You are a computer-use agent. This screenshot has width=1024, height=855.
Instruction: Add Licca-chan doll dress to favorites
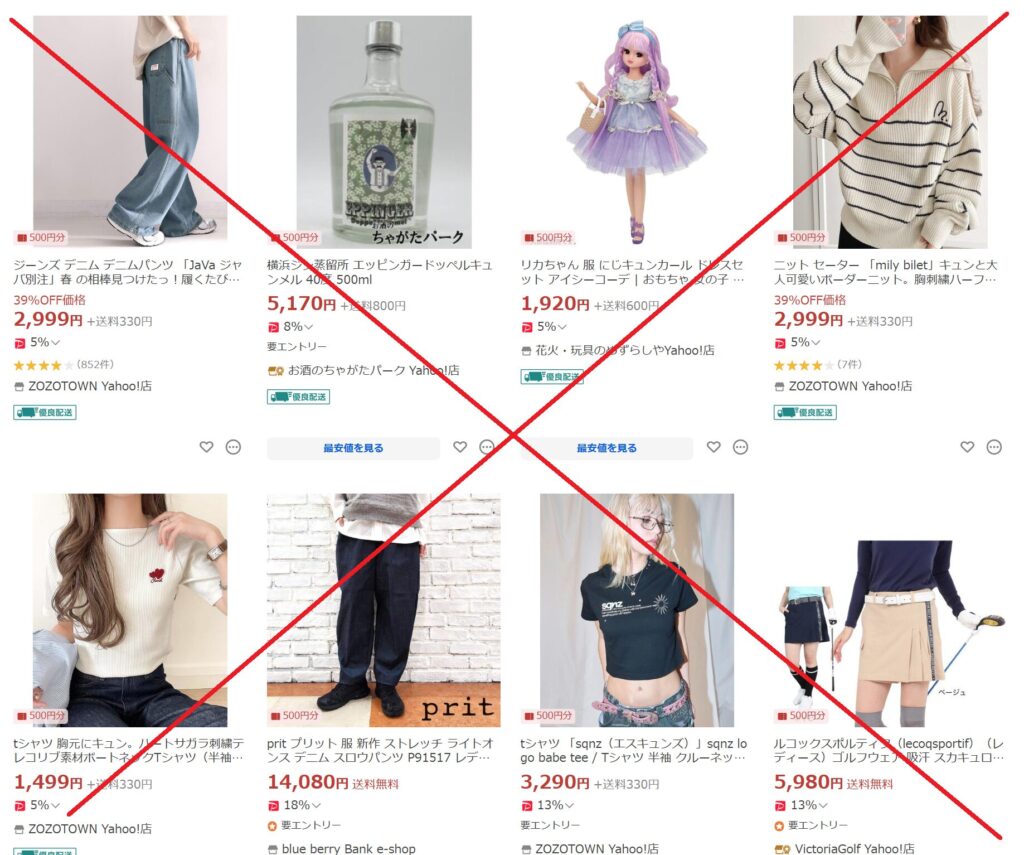pos(713,447)
